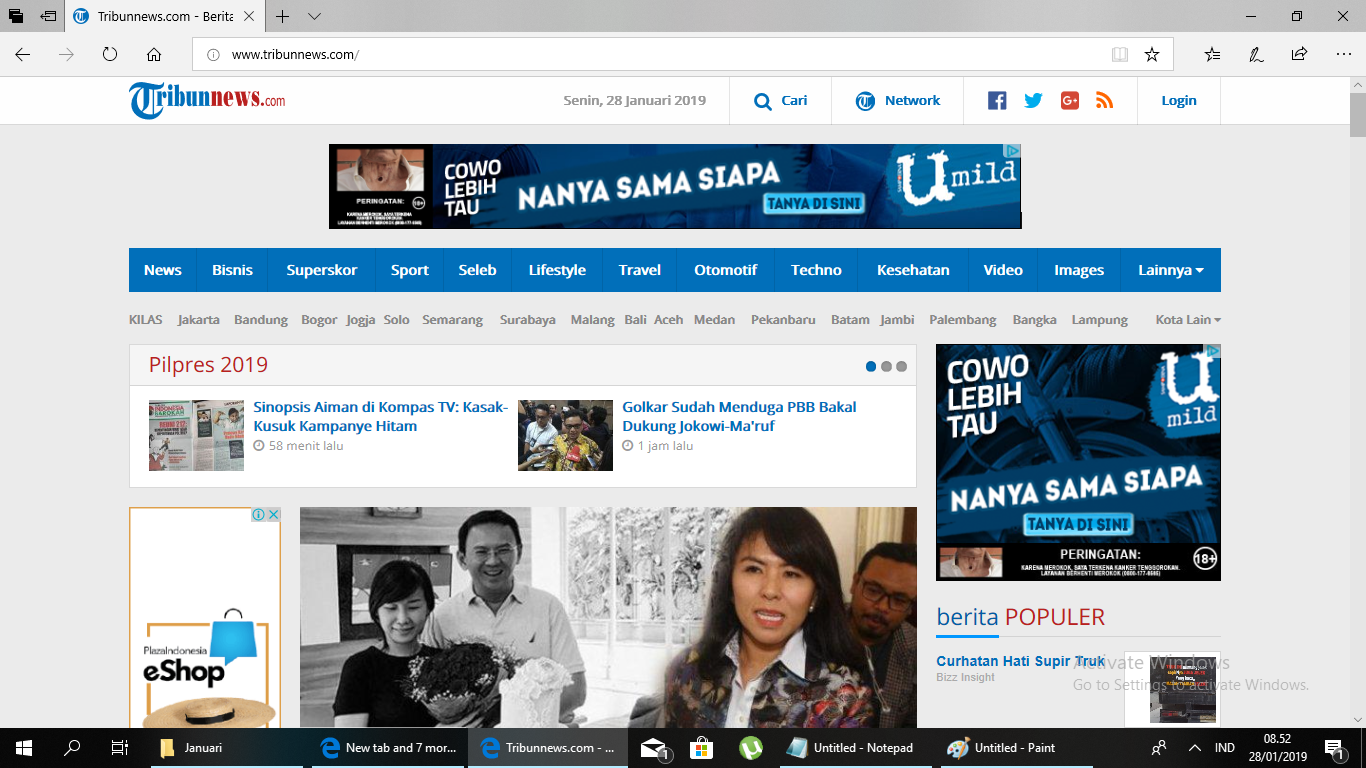Open Reading view book icon
1366x768 pixels.
tap(1120, 54)
